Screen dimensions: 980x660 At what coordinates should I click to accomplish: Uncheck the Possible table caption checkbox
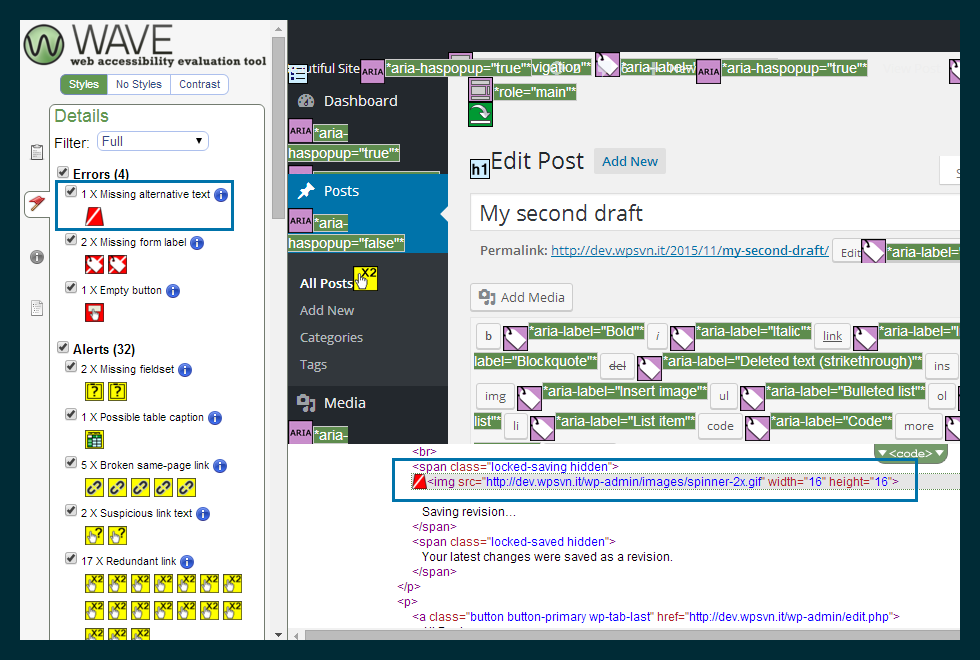[x=71, y=415]
